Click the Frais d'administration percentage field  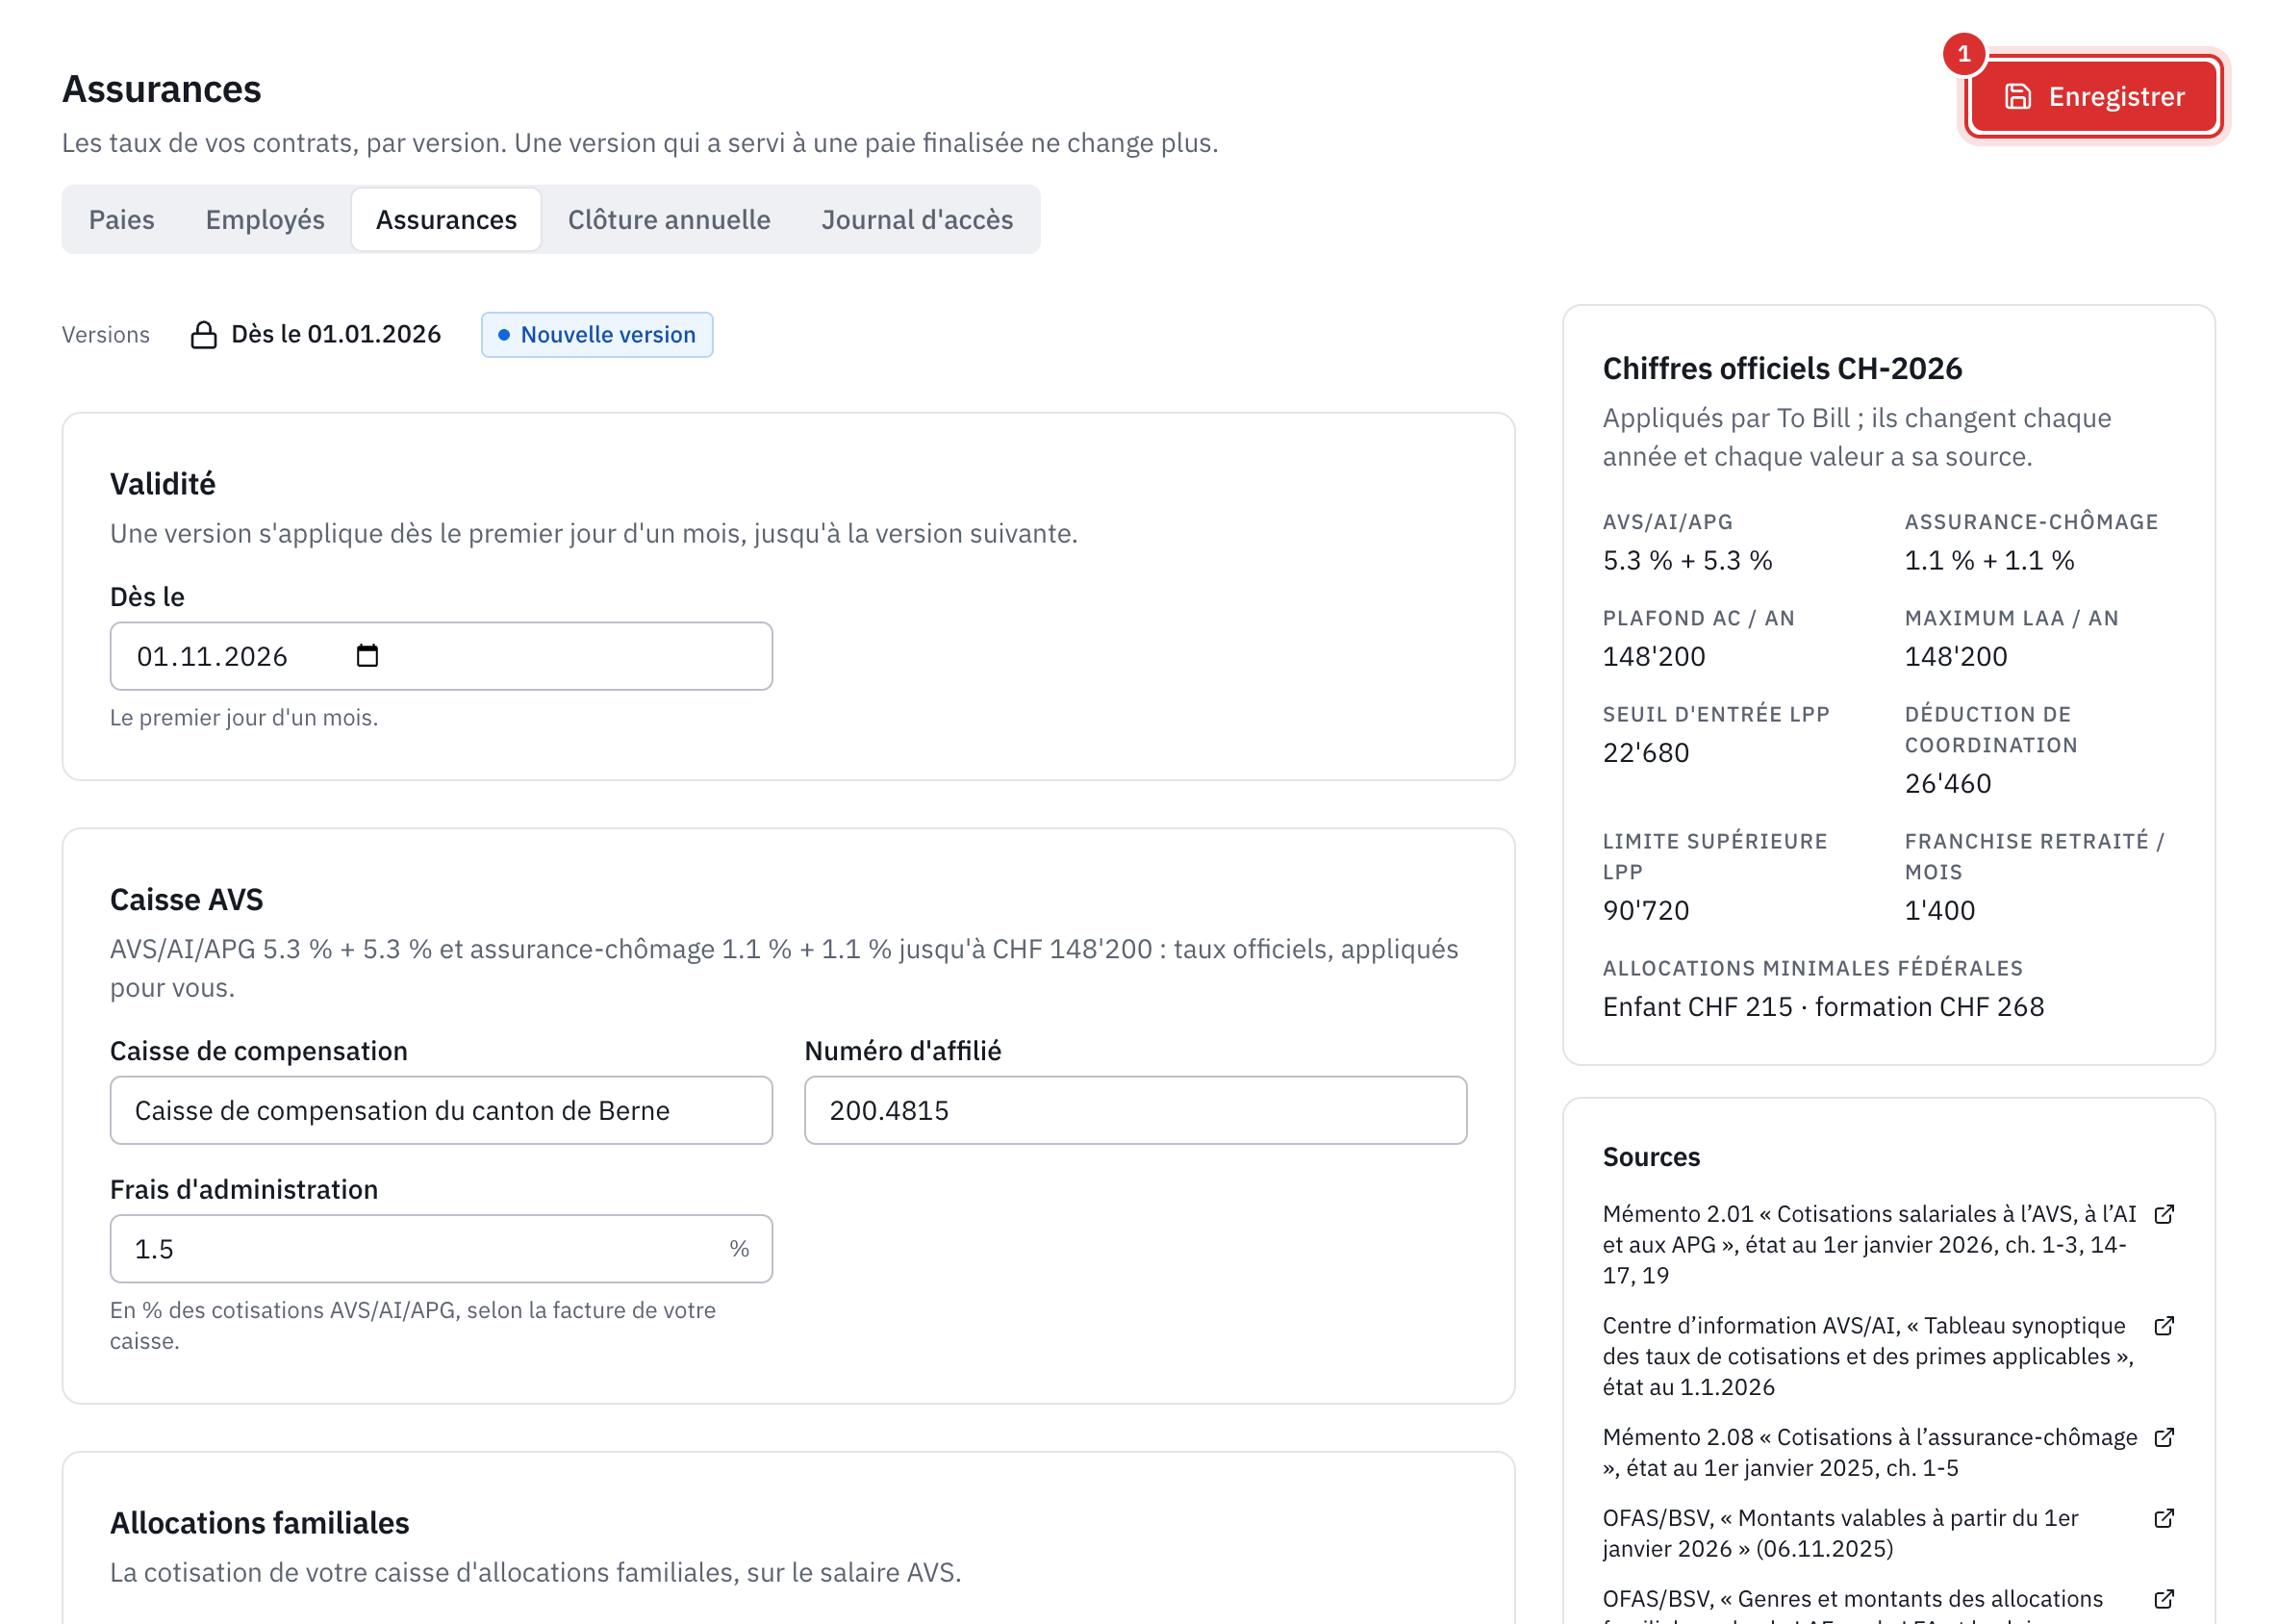pos(441,1249)
